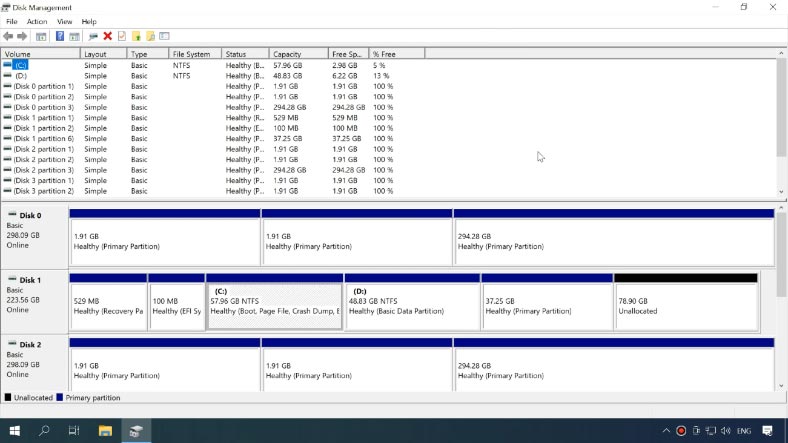The image size is (788, 443).
Task: Click the checkmark properties sheet icon
Action: pos(122,36)
